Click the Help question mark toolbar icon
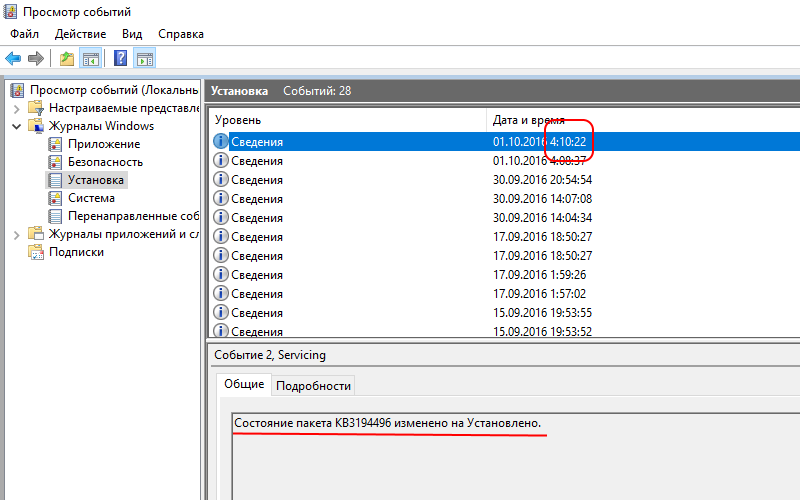This screenshot has height=500, width=800. (x=120, y=58)
